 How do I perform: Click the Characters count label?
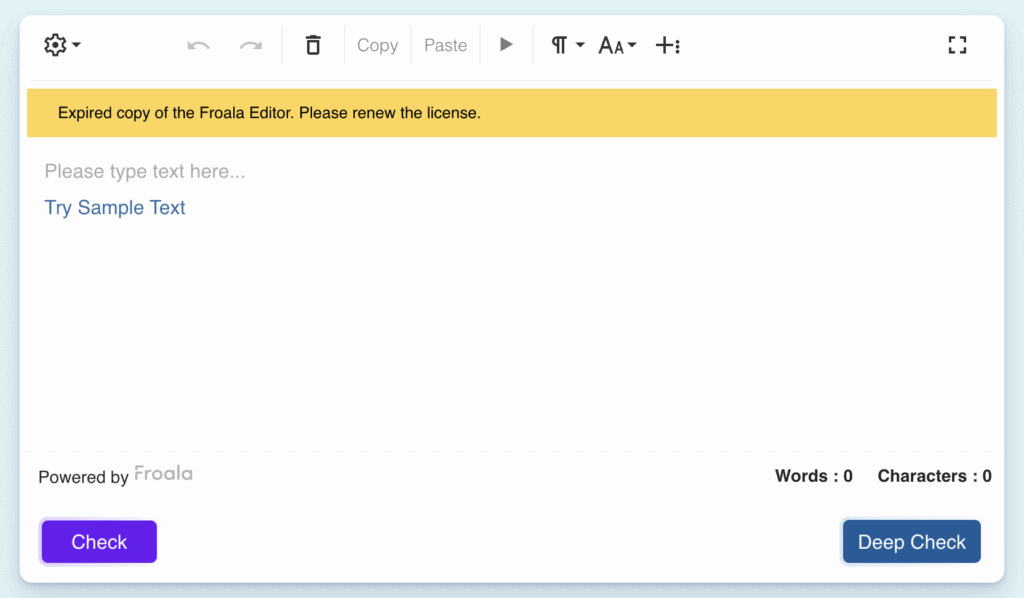pos(934,476)
